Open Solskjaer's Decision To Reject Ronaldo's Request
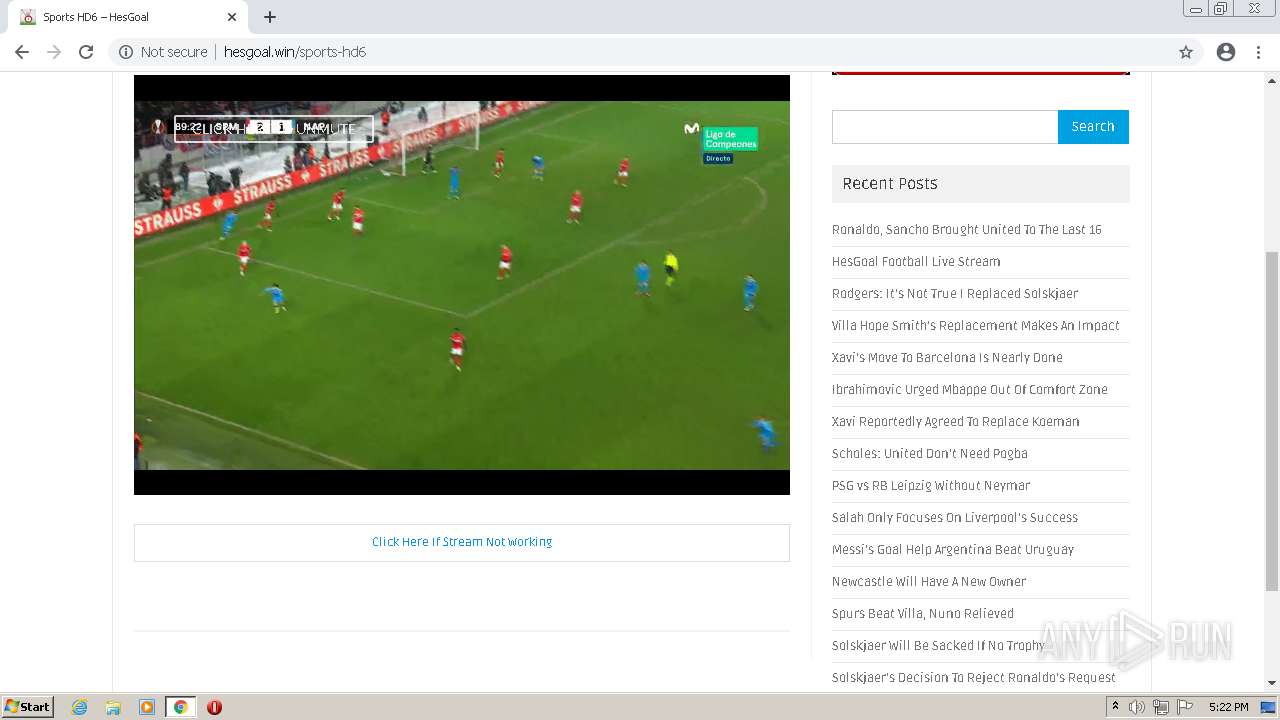Image resolution: width=1280 pixels, height=720 pixels. 974,677
